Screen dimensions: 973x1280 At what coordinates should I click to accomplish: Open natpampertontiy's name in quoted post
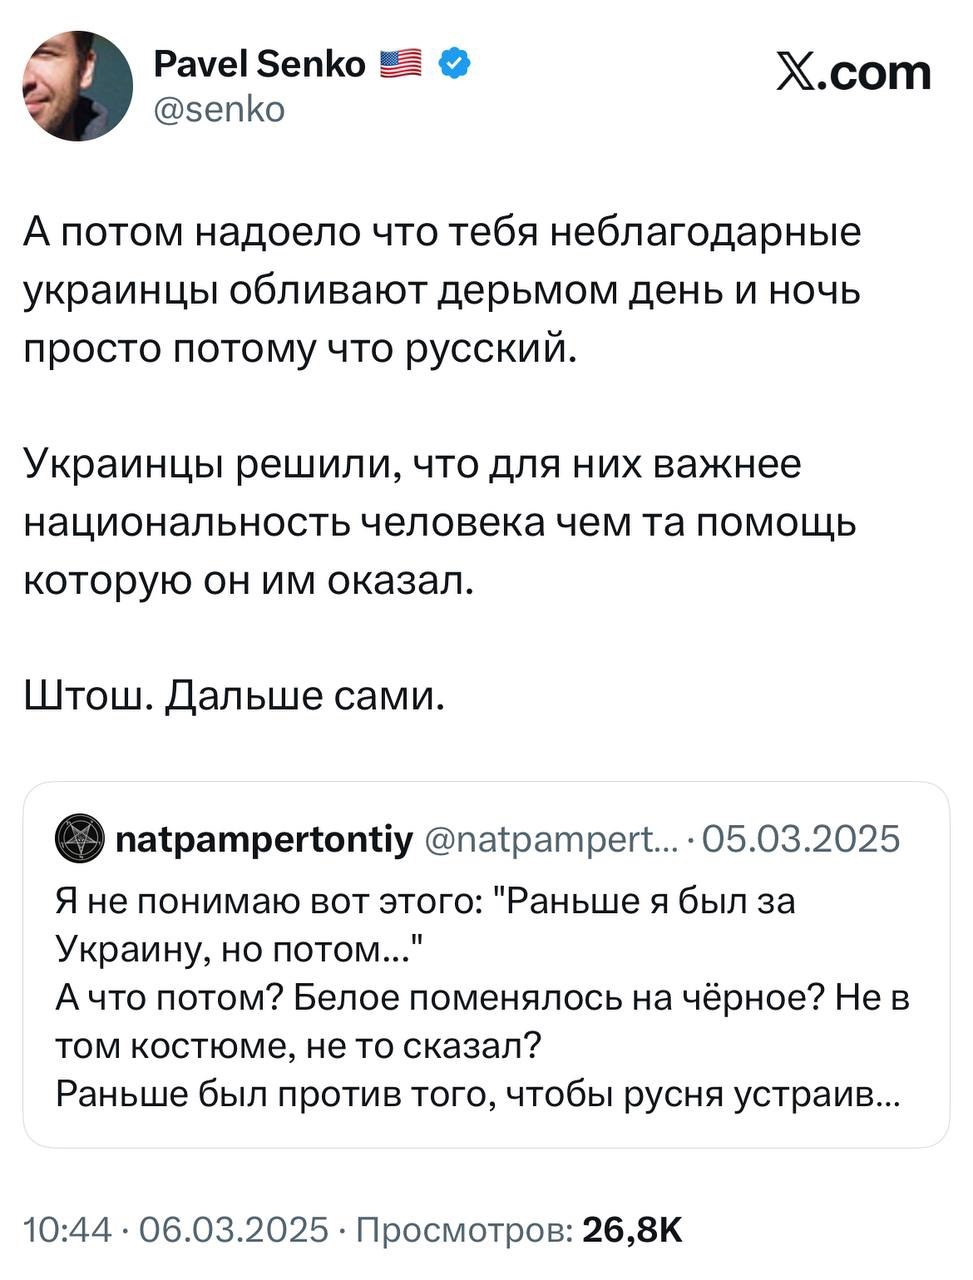(264, 838)
